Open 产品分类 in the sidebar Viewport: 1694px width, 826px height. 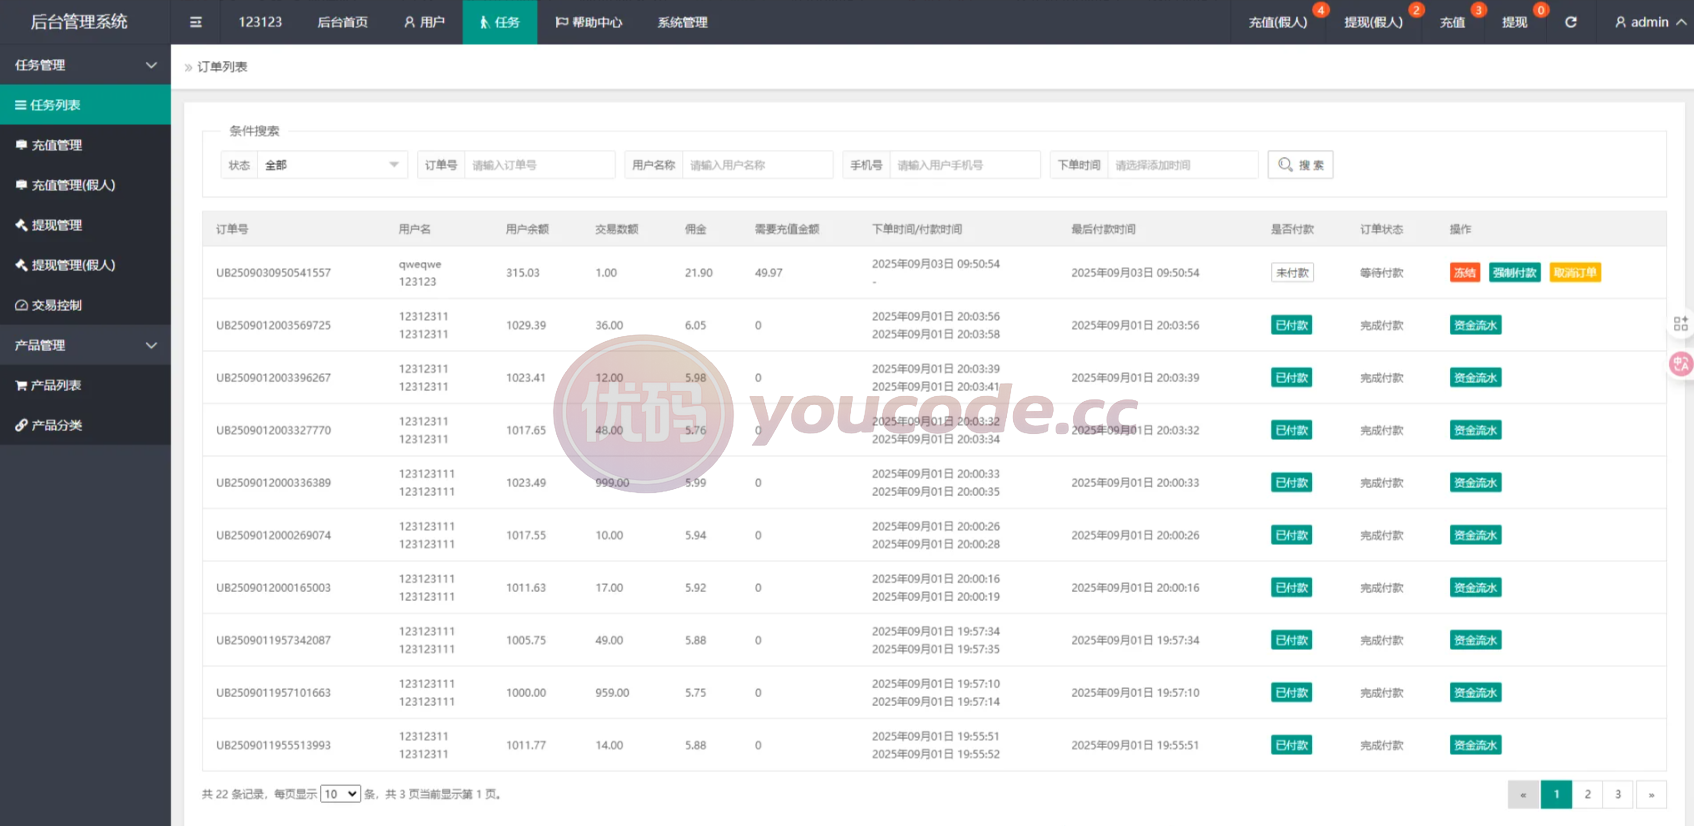85,425
